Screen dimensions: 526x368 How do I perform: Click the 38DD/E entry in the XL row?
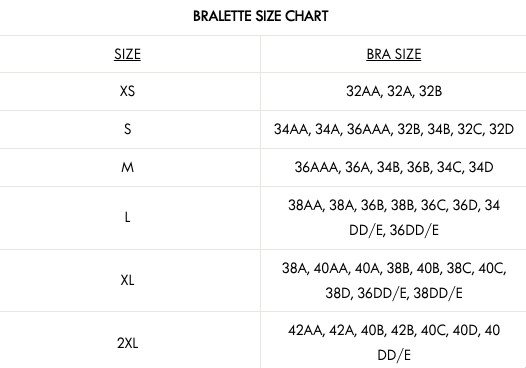point(438,293)
